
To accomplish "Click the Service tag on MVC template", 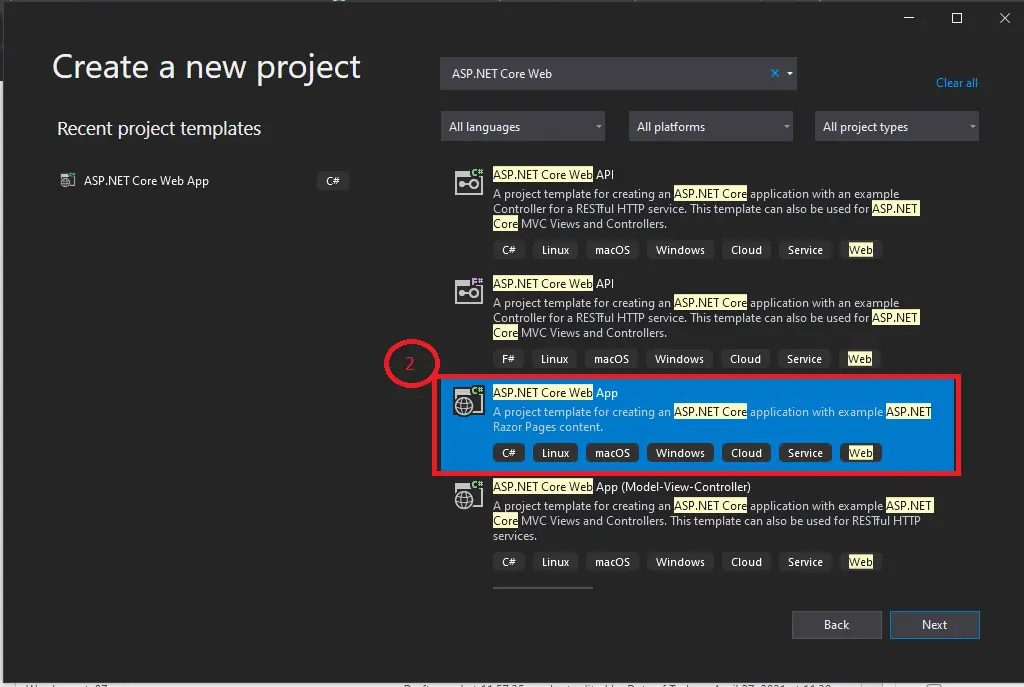I will point(805,562).
